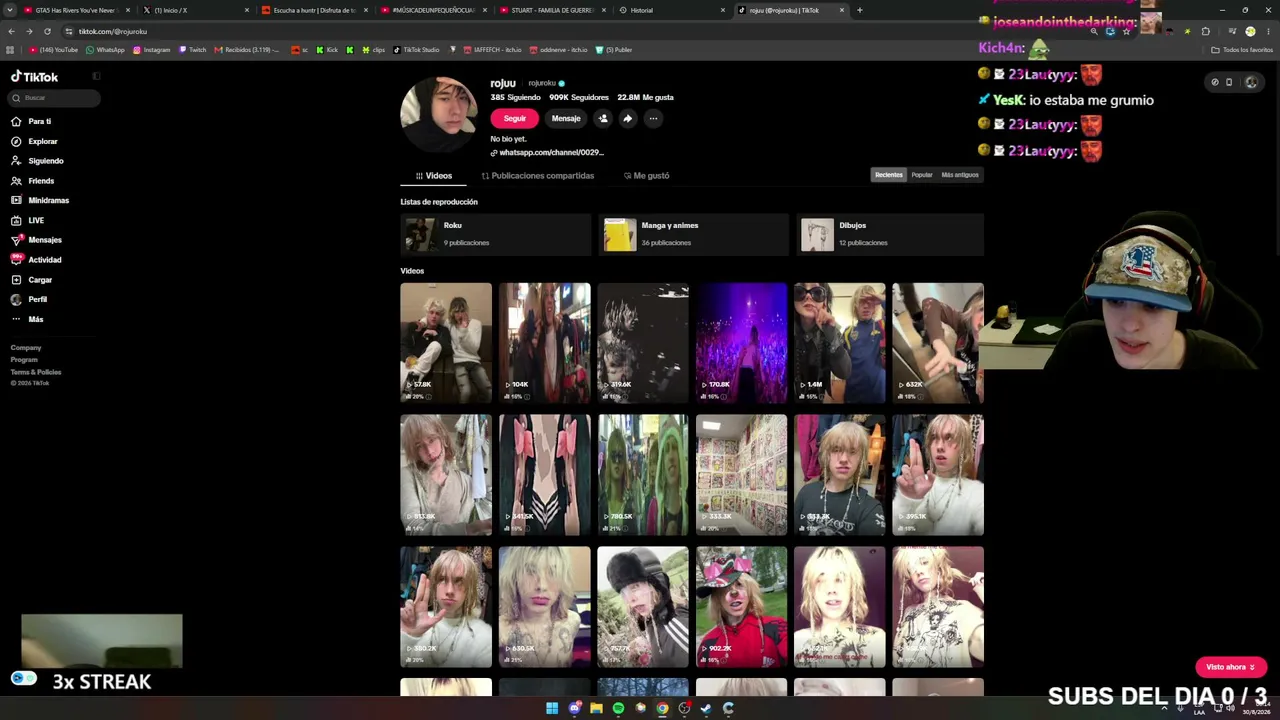The image size is (1280, 720).
Task: Open the Kick bookmark
Action: (328, 50)
